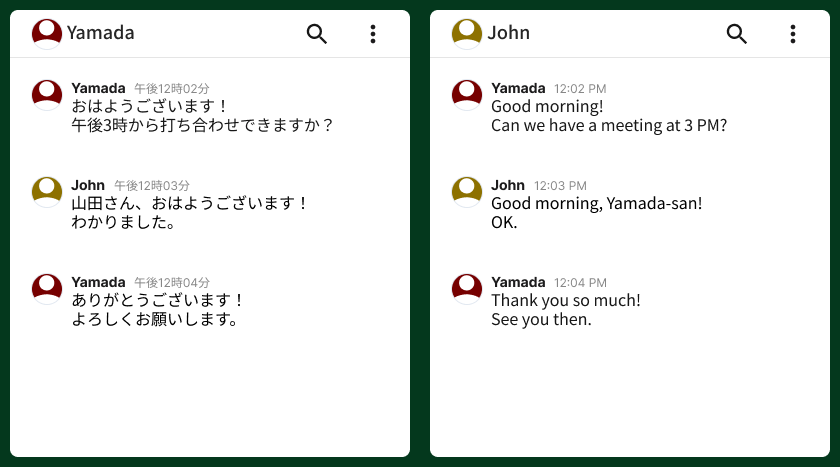This screenshot has height=467, width=840.
Task: Click Yamada's avatar beside おはようございます message
Action: [x=47, y=95]
